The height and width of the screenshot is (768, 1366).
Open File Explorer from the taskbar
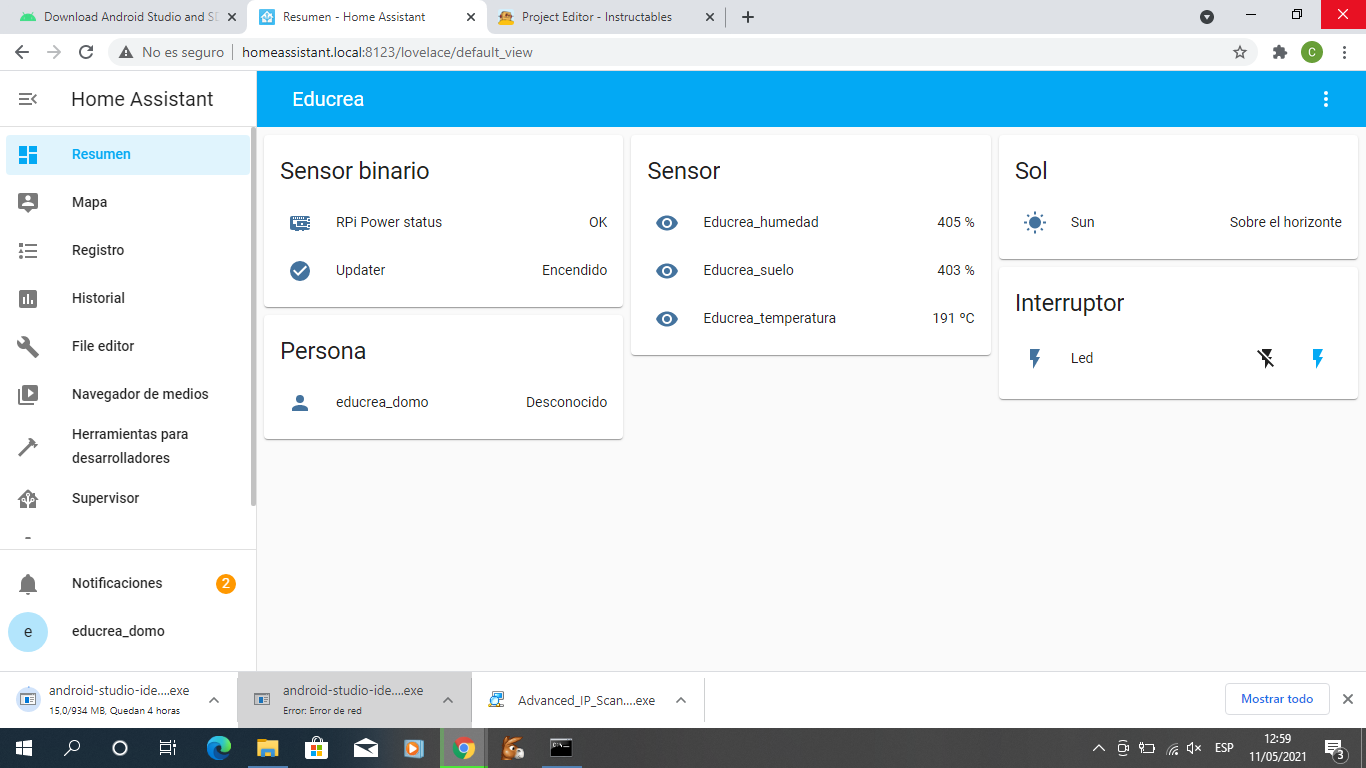(267, 748)
